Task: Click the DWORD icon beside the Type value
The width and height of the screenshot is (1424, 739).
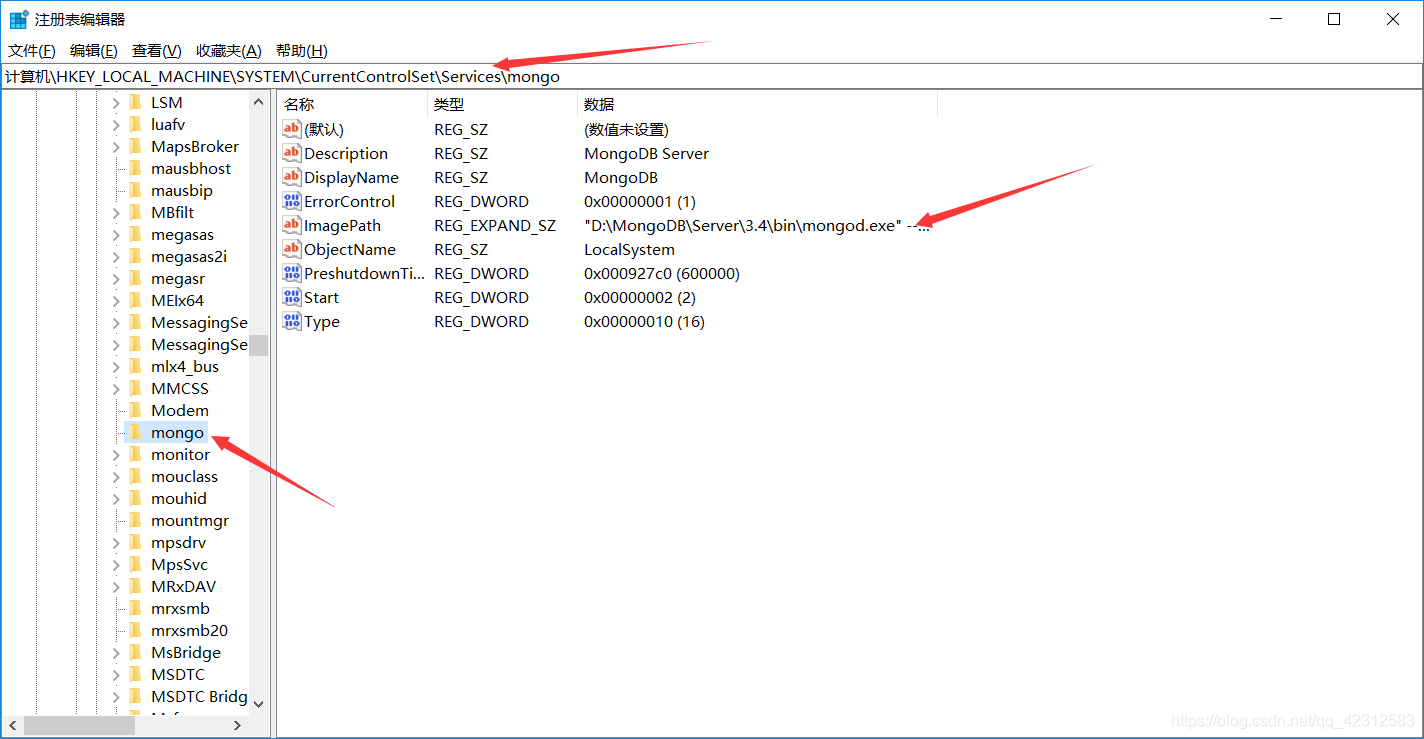Action: pos(291,321)
